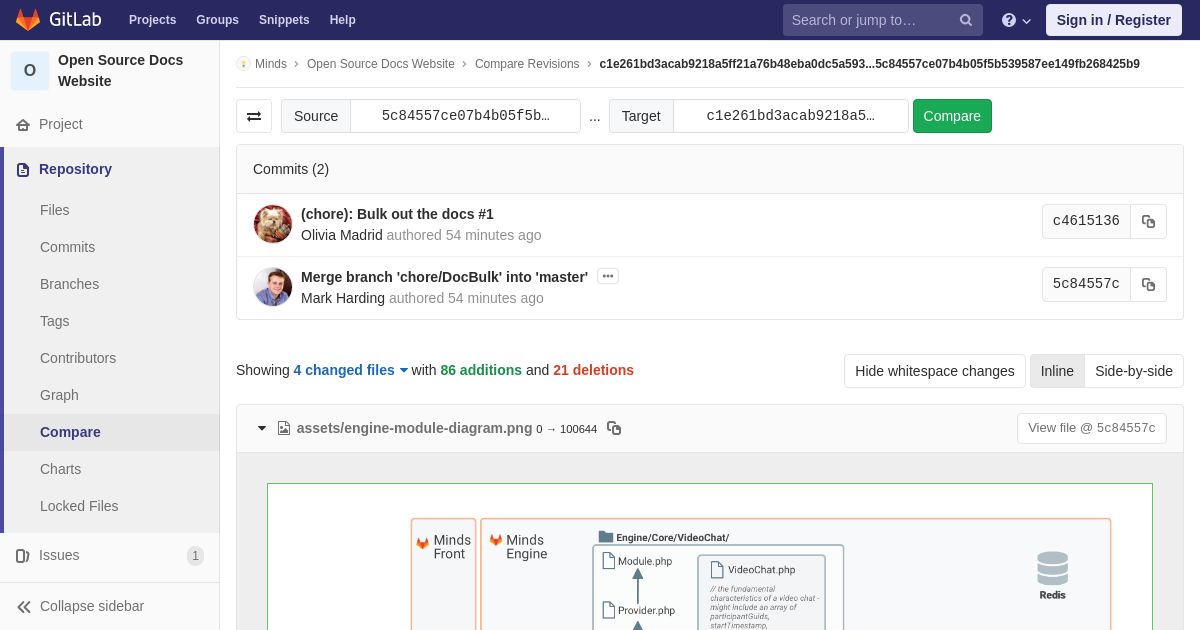1200x630 pixels.
Task: Click the commit SHA 5c84557c label
Action: coord(1086,284)
